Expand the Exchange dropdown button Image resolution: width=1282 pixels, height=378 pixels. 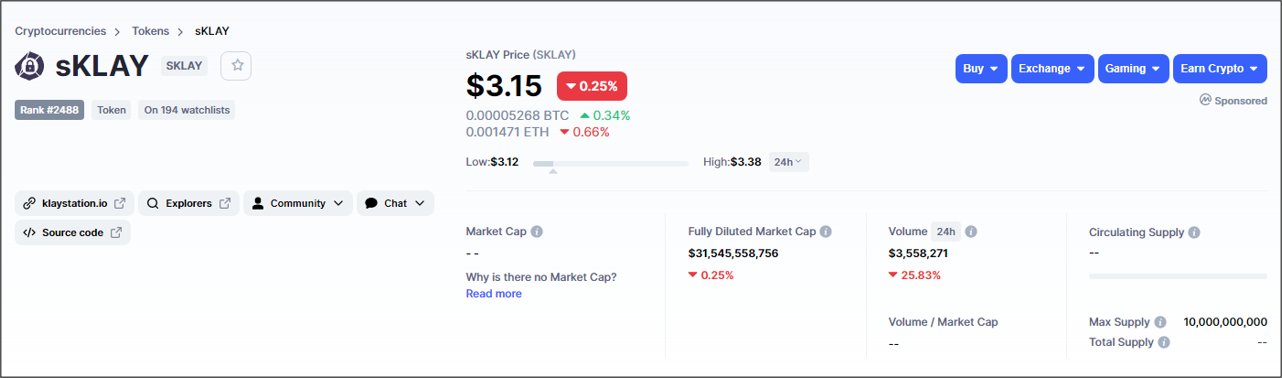coord(1053,69)
